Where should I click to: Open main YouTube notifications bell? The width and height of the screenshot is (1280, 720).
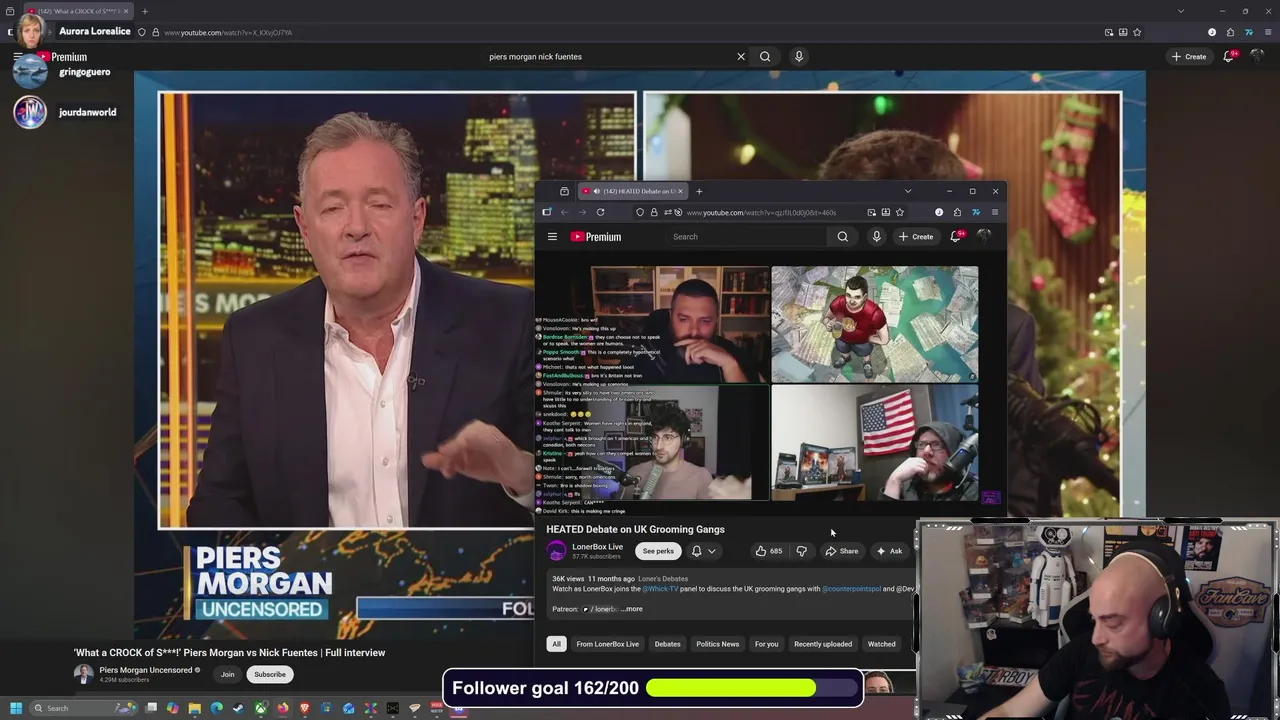[1229, 57]
